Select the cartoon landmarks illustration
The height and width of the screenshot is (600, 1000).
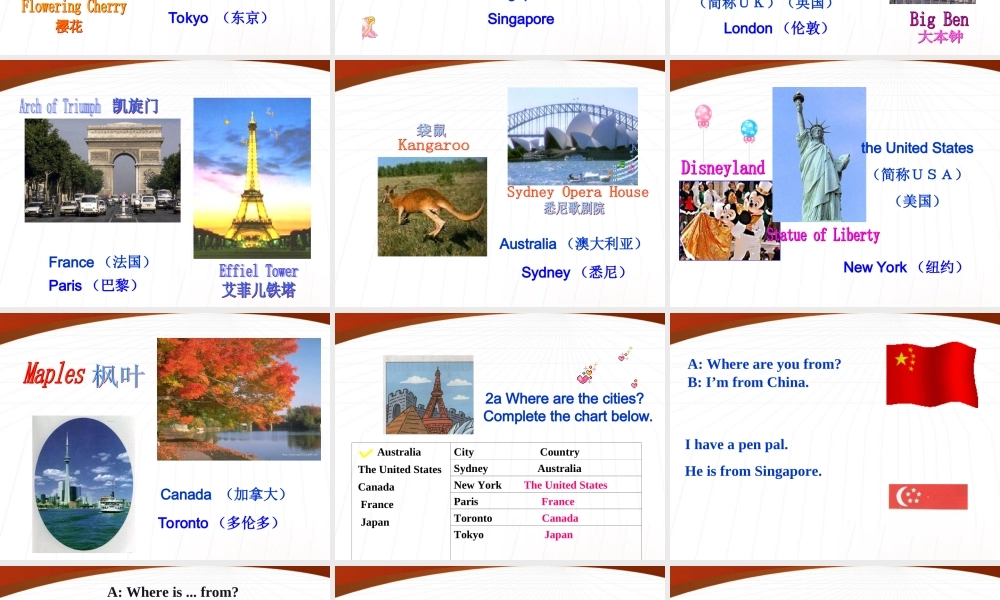[x=429, y=395]
